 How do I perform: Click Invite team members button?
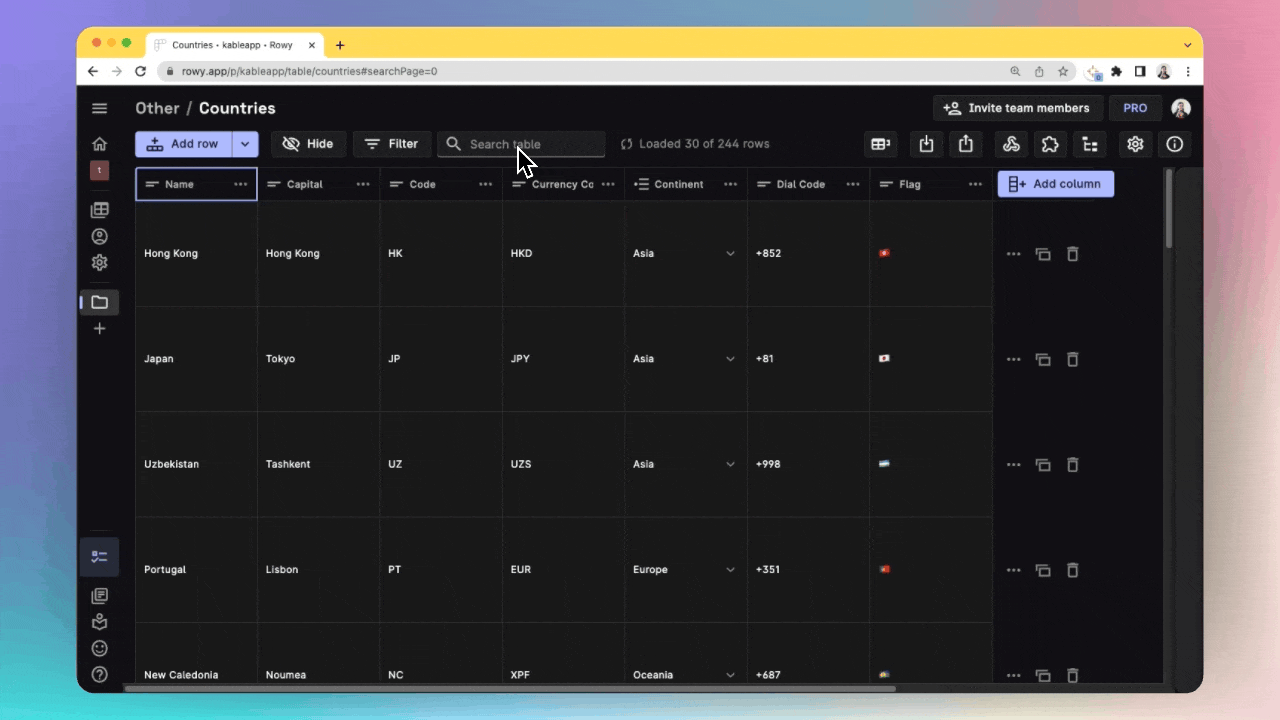pos(1018,108)
